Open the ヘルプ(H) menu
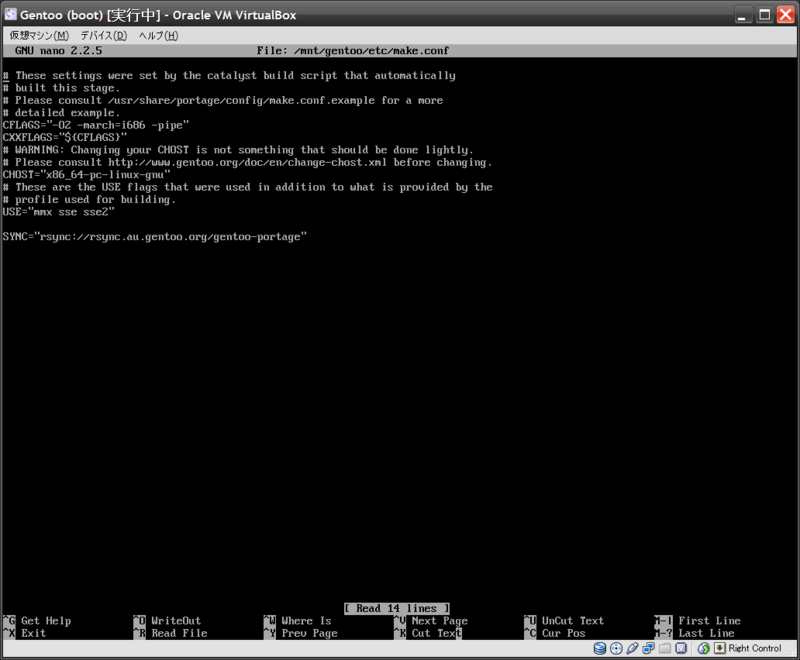This screenshot has width=800, height=660. pos(159,35)
